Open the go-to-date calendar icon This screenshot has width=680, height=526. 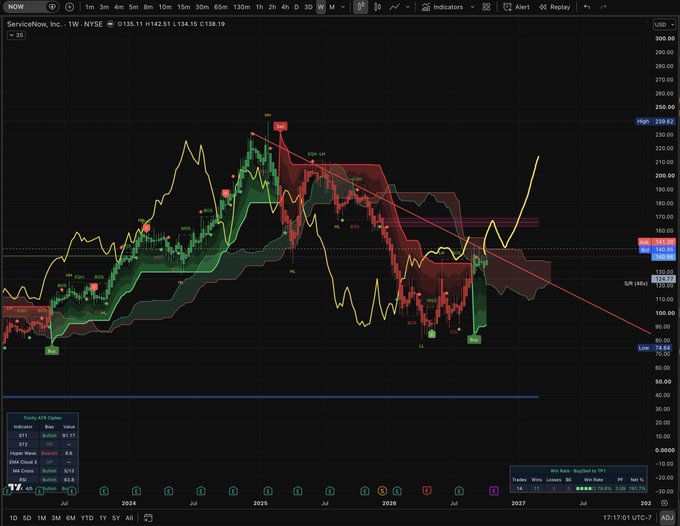pyautogui.click(x=148, y=518)
